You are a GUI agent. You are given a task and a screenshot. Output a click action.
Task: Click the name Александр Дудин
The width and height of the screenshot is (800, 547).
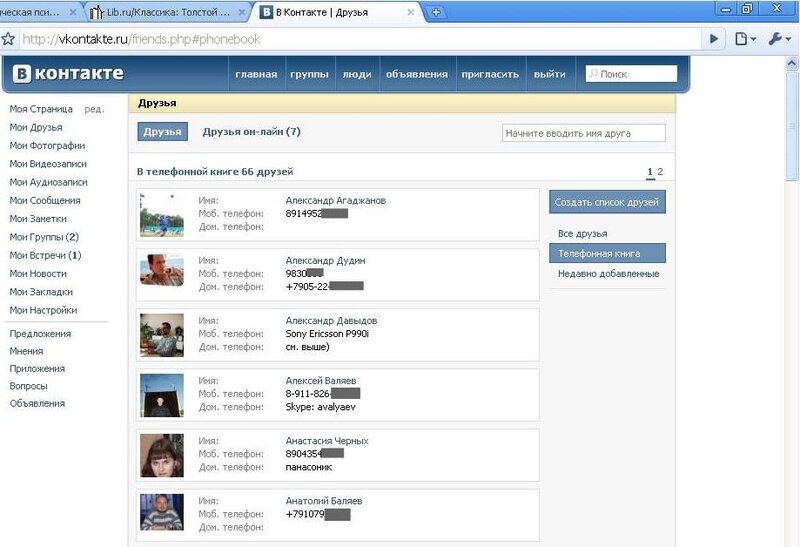[326, 261]
